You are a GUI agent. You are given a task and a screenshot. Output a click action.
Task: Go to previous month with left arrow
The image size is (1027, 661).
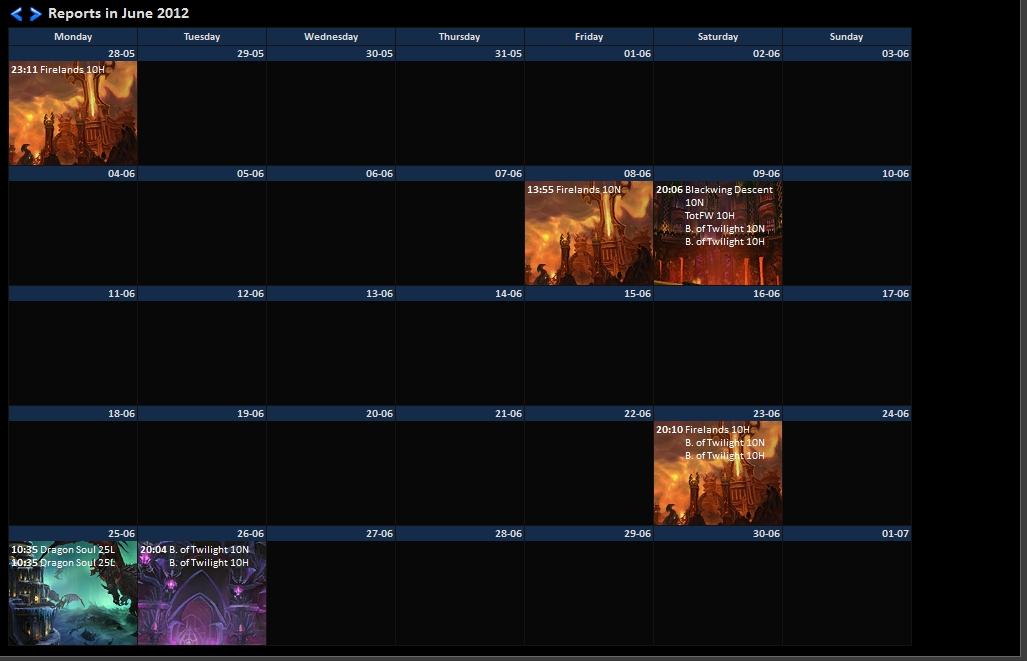(x=16, y=14)
